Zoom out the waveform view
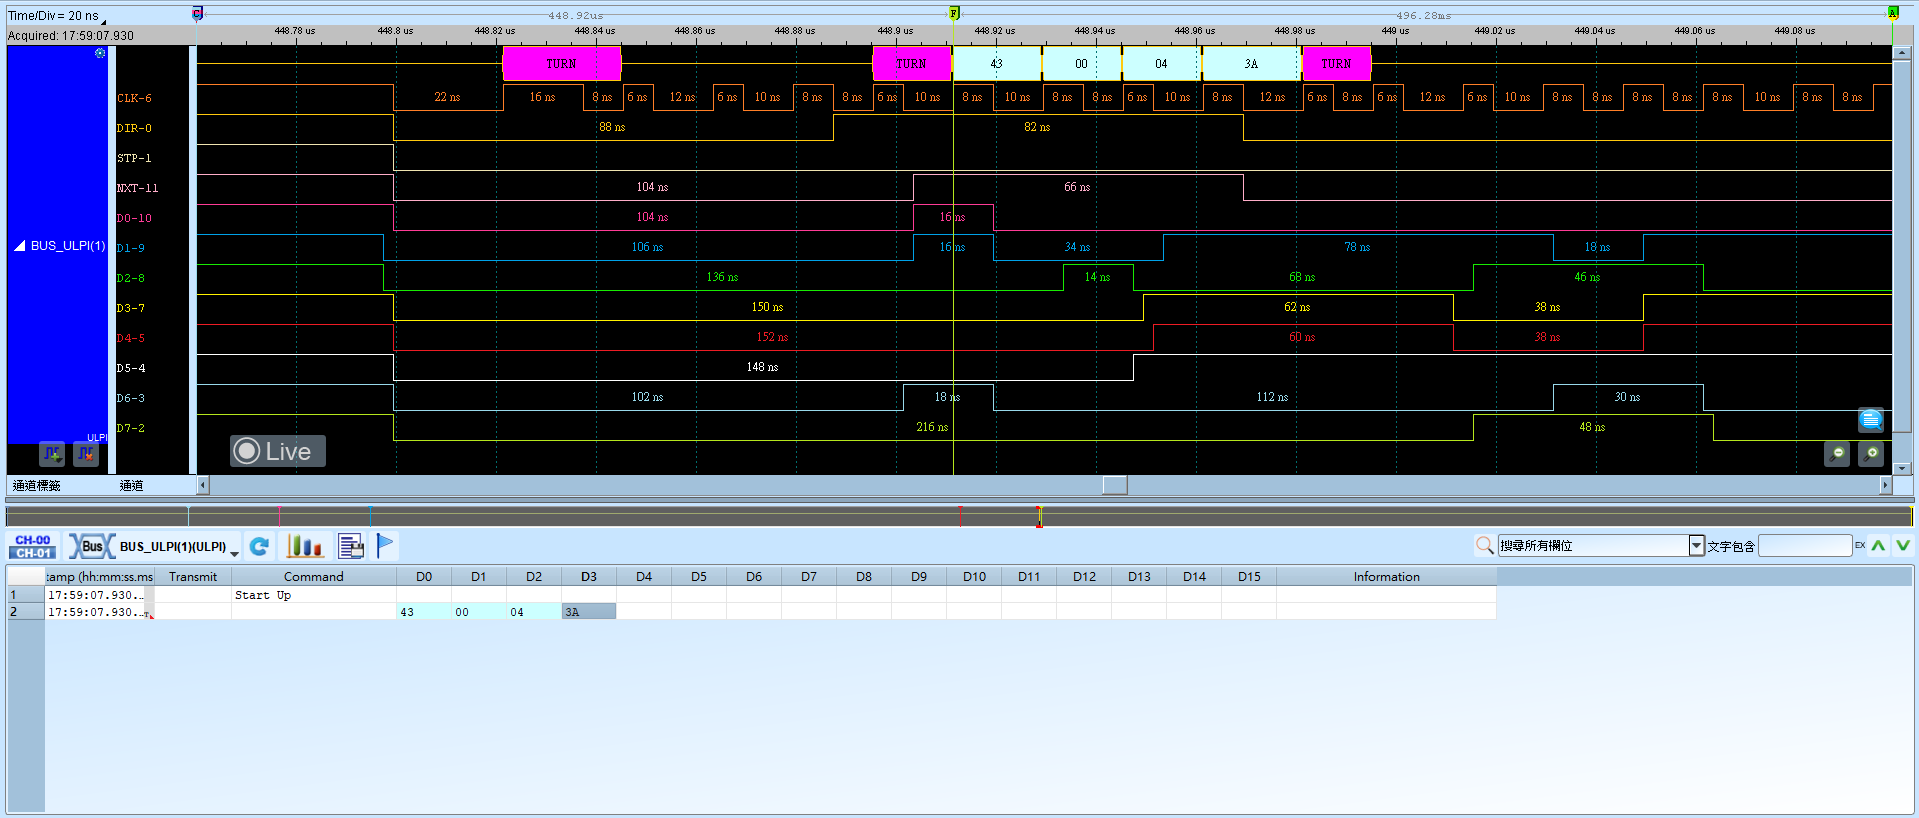The width and height of the screenshot is (1919, 818). pos(1837,454)
